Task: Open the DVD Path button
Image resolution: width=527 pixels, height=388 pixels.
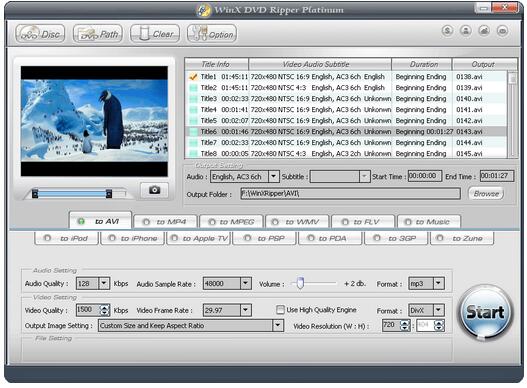Action: 98,34
